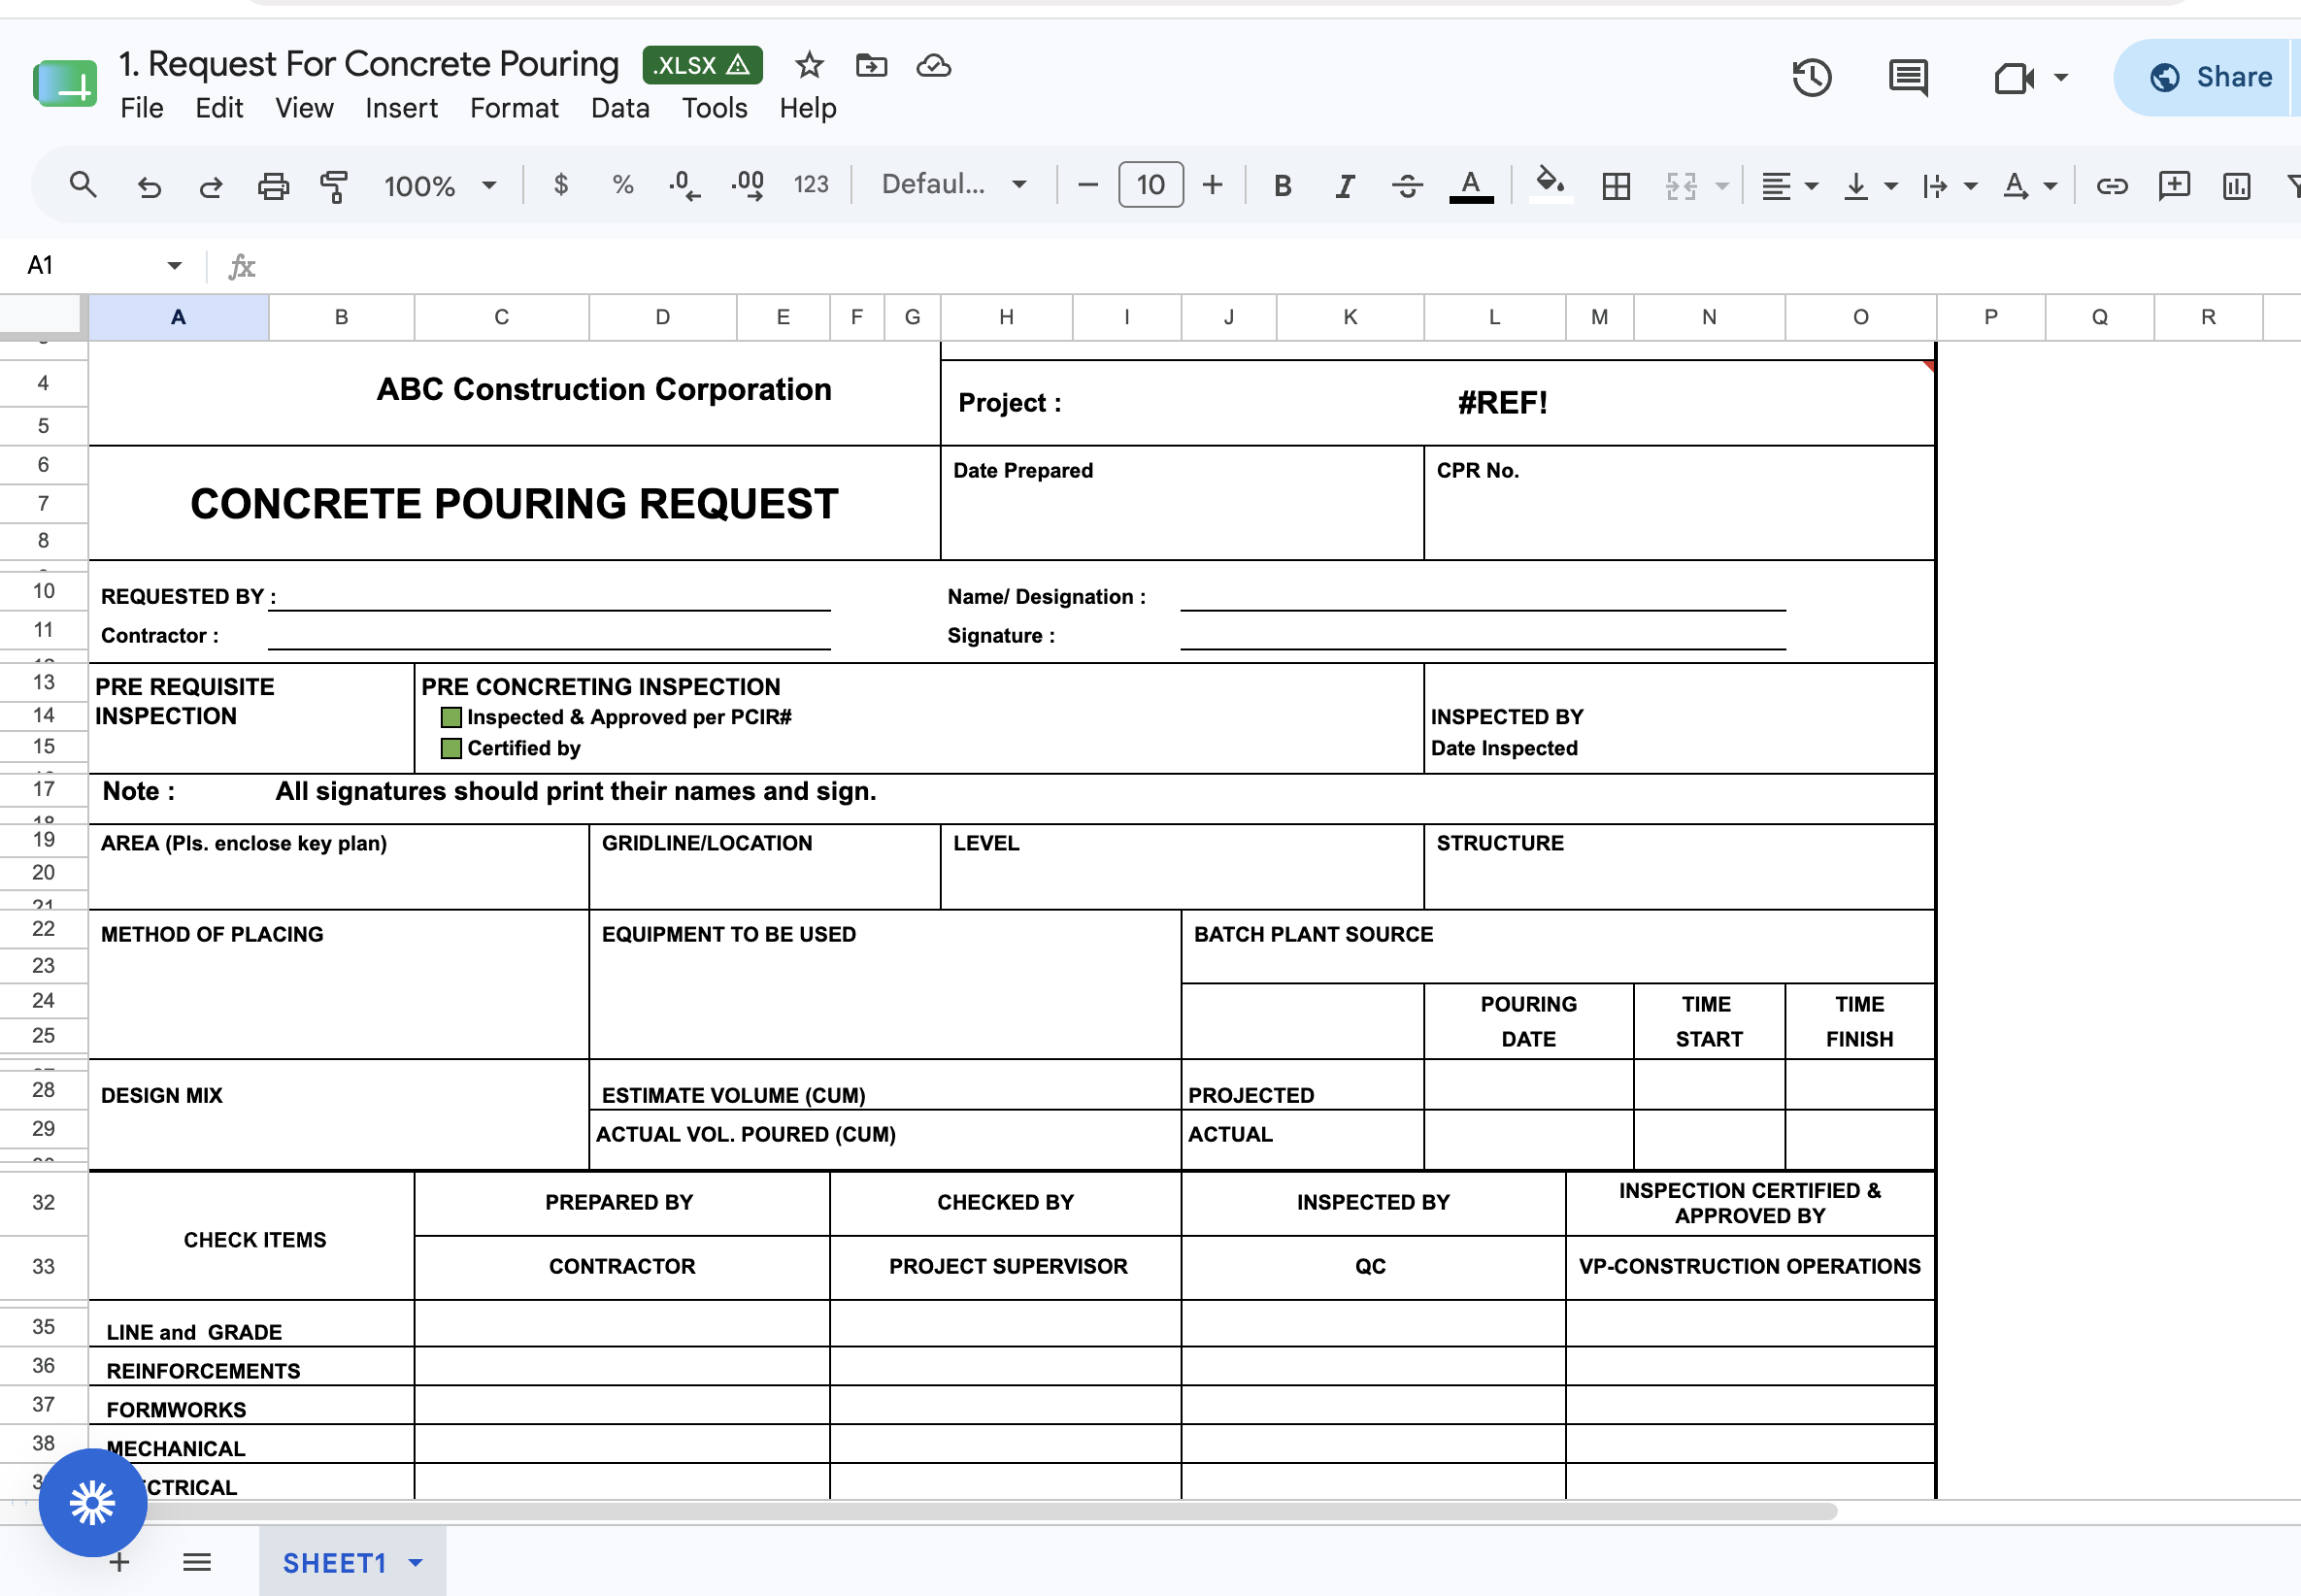Click the font size input field
This screenshot has width=2301, height=1596.
pos(1150,185)
